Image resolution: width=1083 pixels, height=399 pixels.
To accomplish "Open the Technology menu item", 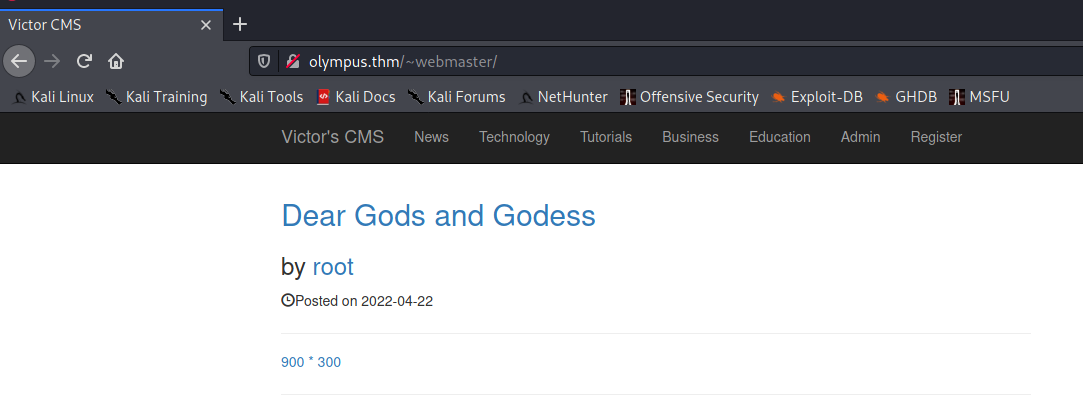I will click(x=515, y=137).
